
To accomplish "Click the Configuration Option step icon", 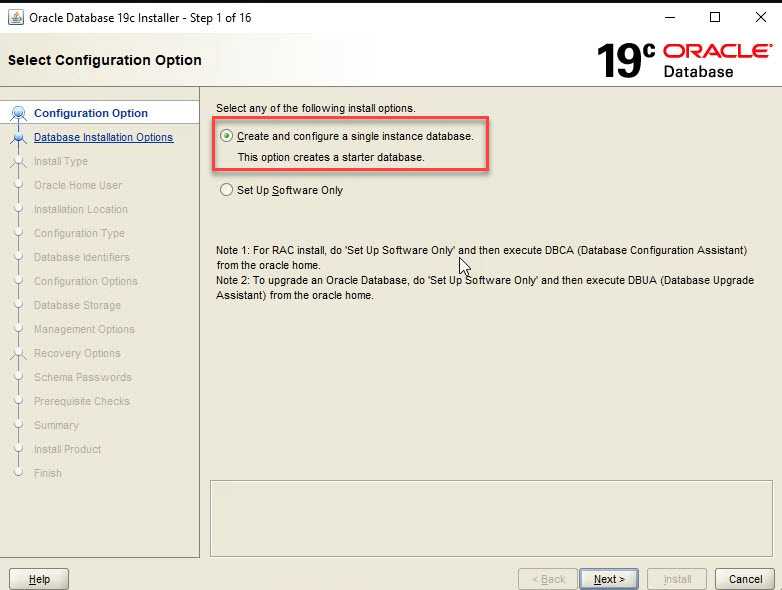I will point(18,114).
